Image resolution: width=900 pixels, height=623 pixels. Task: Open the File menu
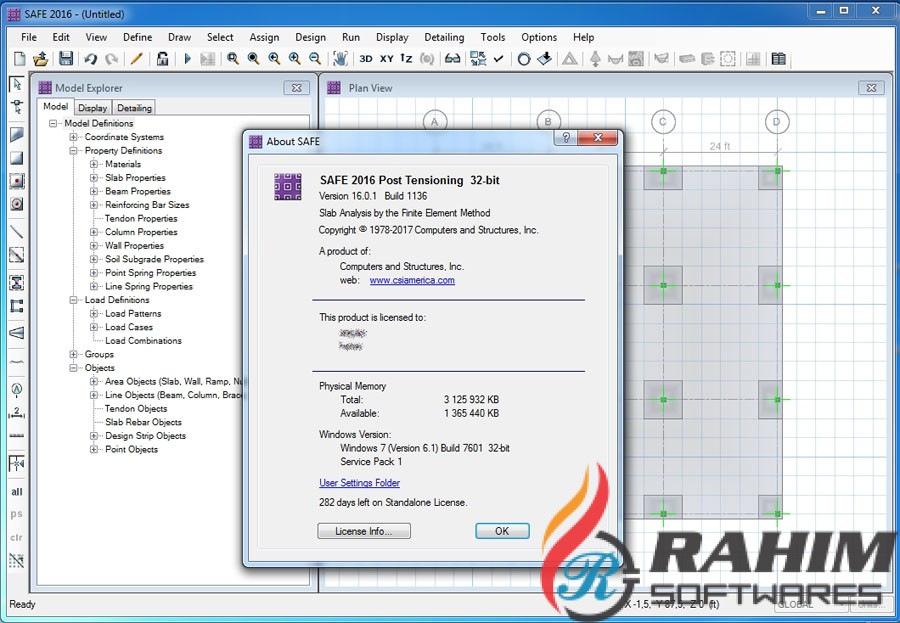coord(29,37)
